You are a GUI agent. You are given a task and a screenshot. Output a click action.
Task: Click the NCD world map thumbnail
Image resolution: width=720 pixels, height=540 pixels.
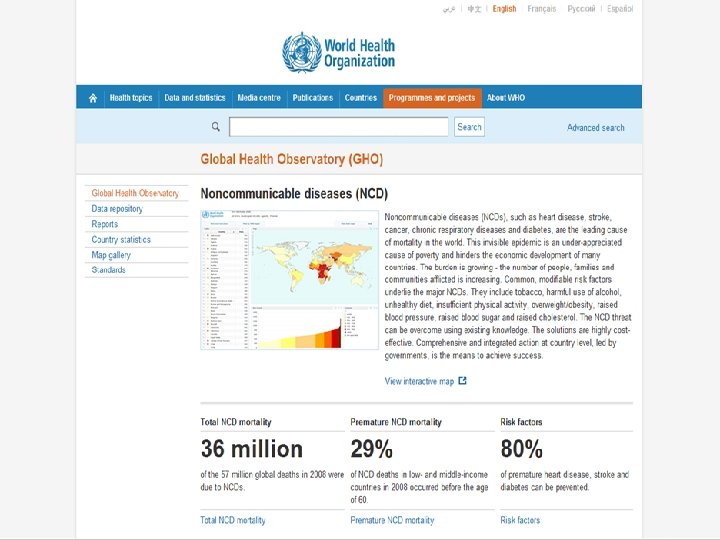point(289,280)
